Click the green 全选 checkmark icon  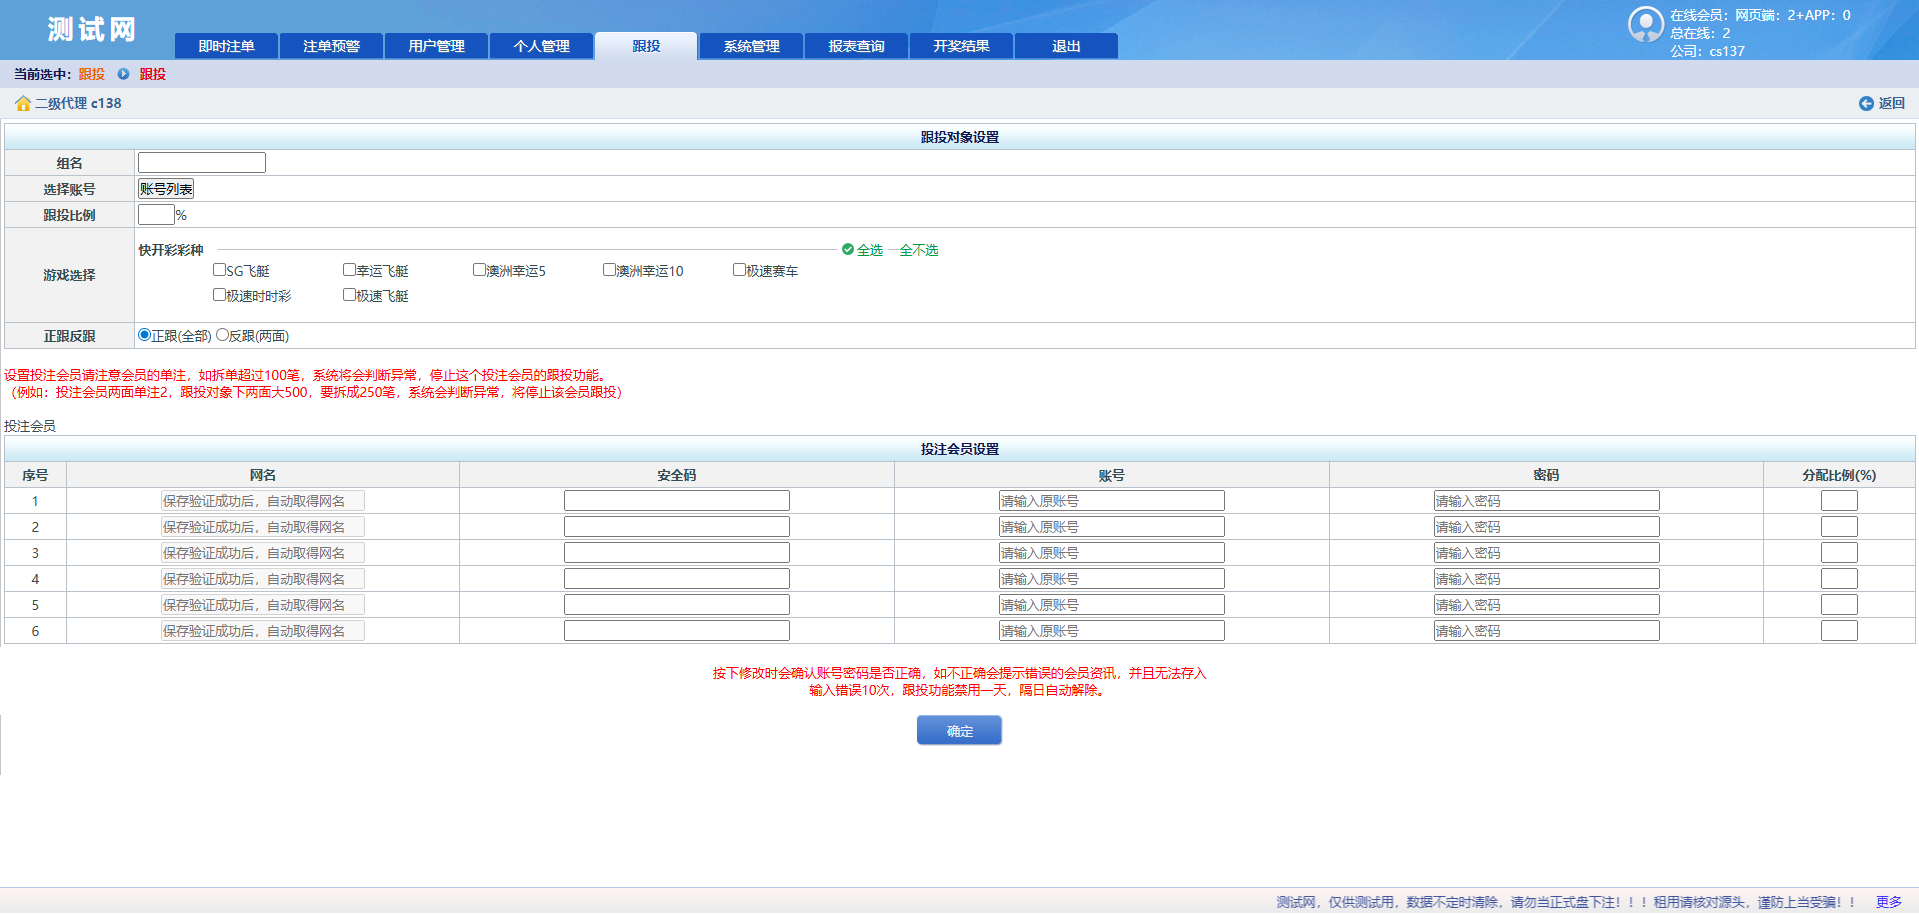(848, 250)
